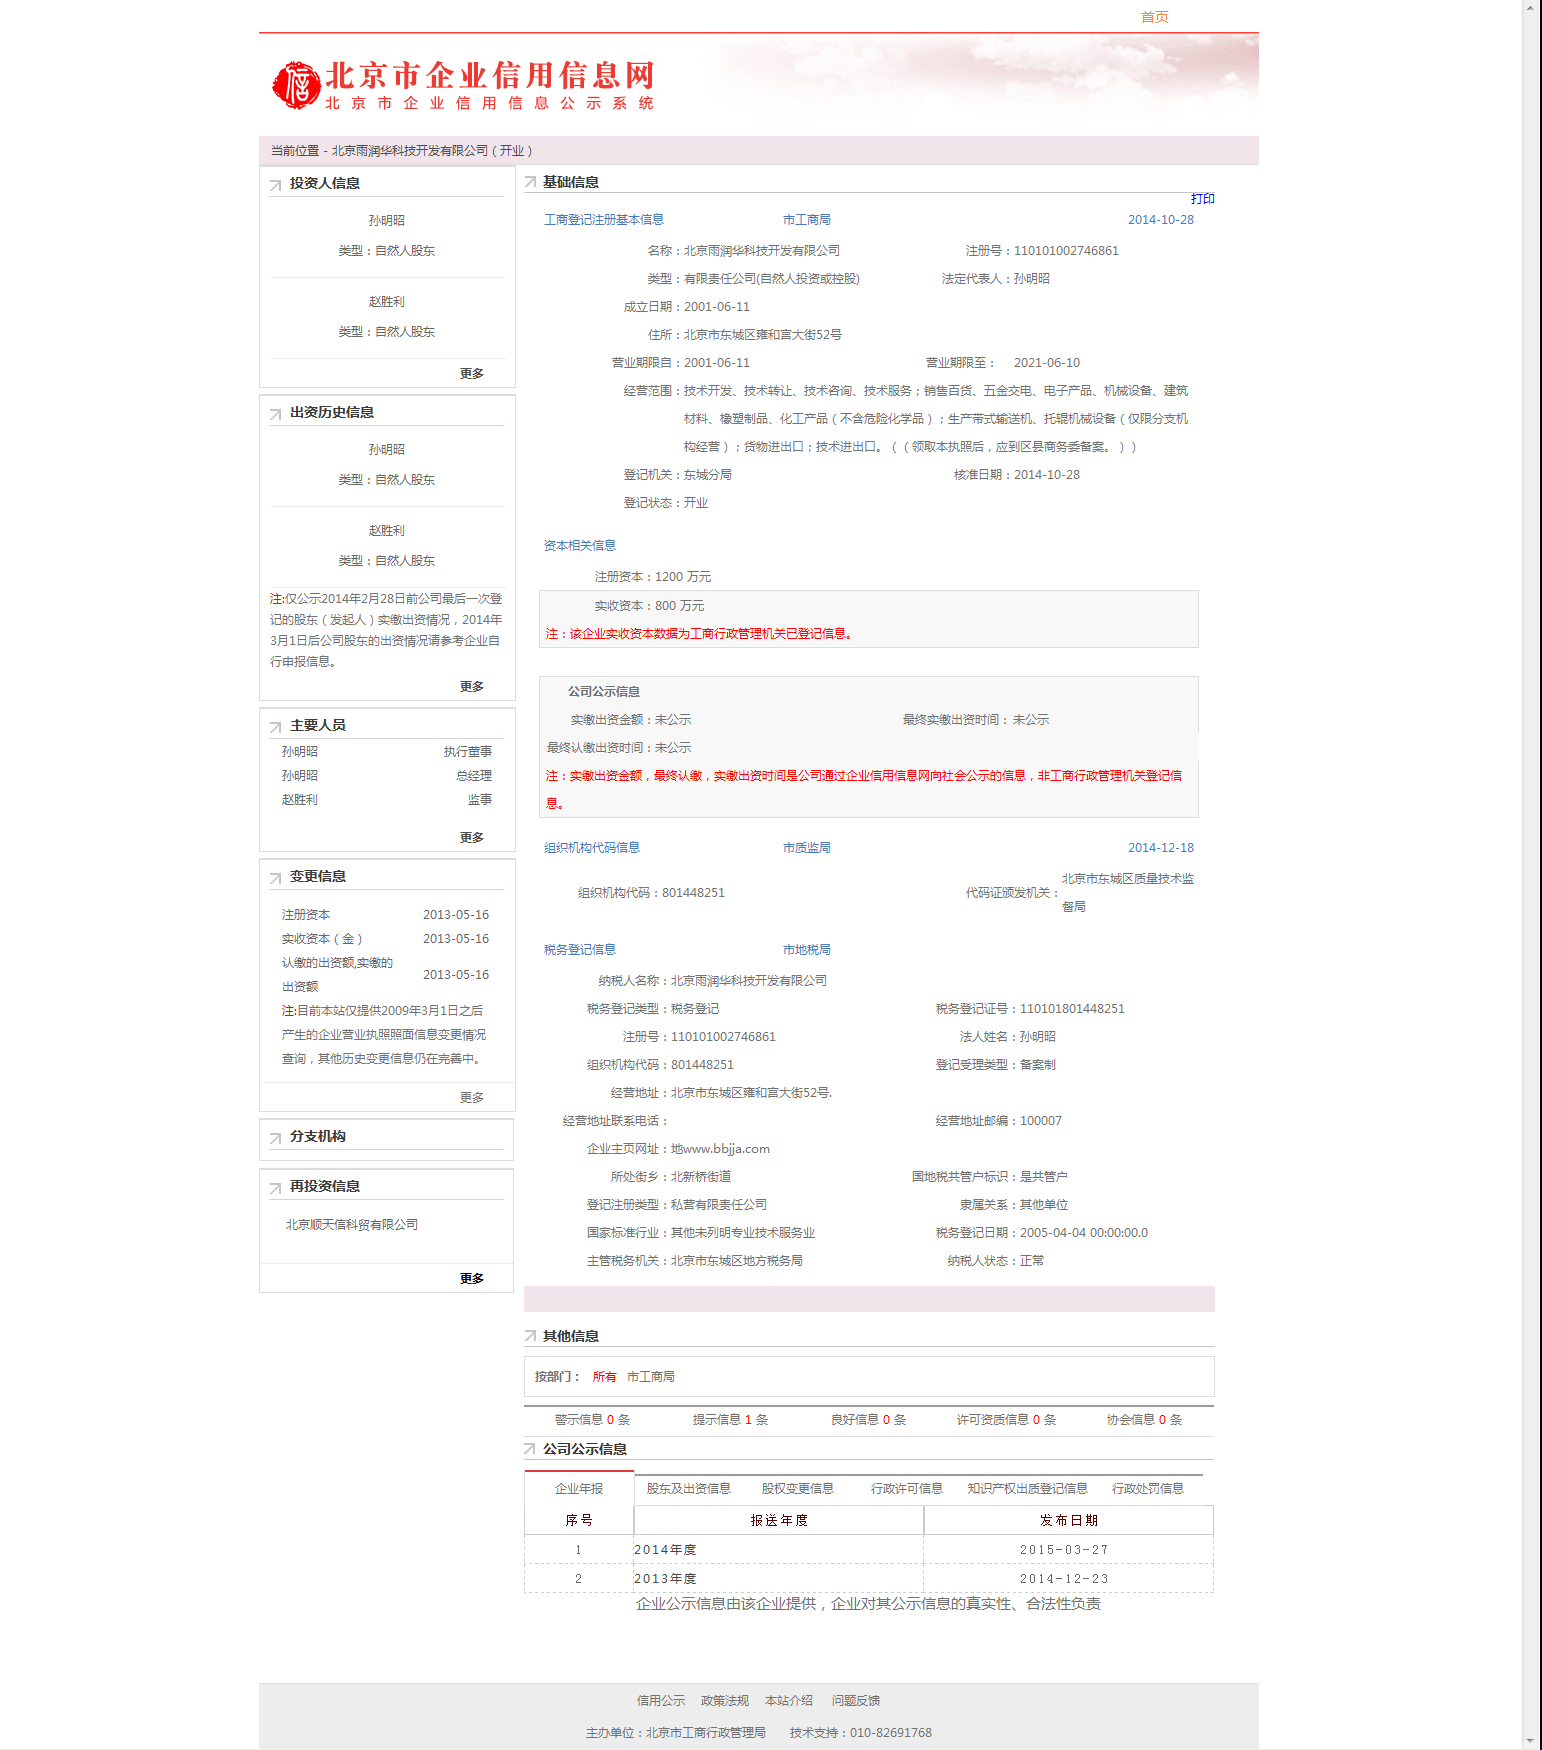
Task: Open the 2014年度 annual report
Action: pyautogui.click(x=665, y=1549)
